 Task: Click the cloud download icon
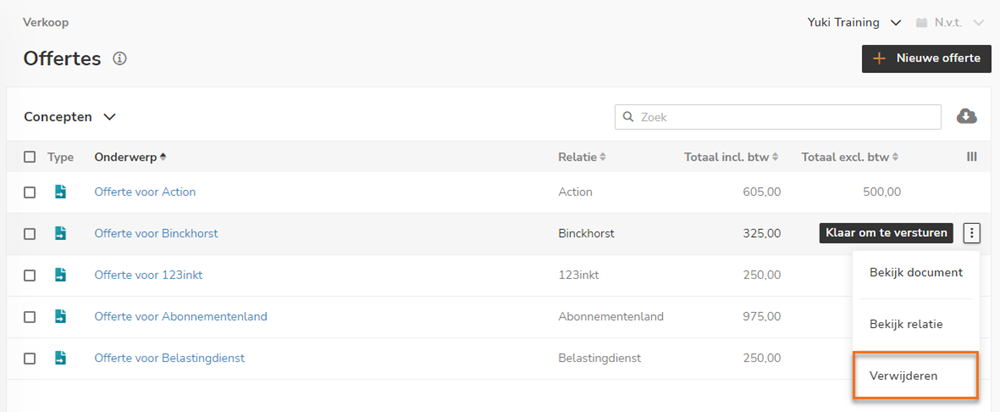[967, 117]
